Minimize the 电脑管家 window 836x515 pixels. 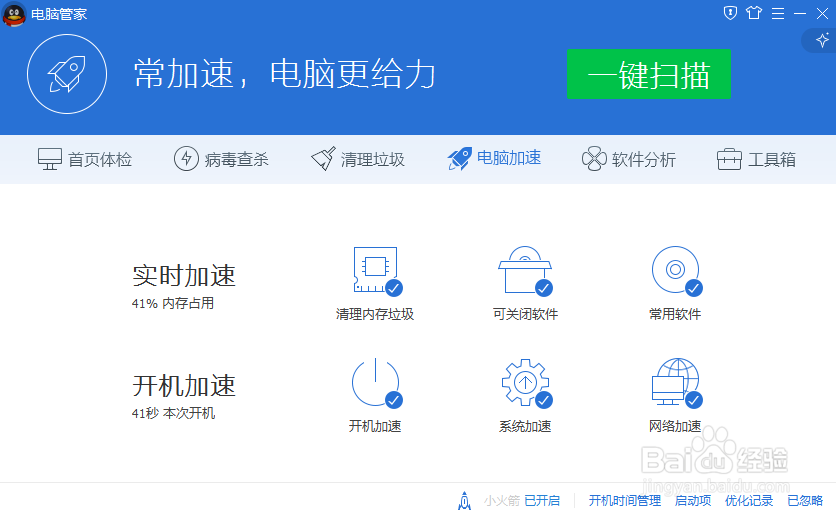pyautogui.click(x=800, y=13)
